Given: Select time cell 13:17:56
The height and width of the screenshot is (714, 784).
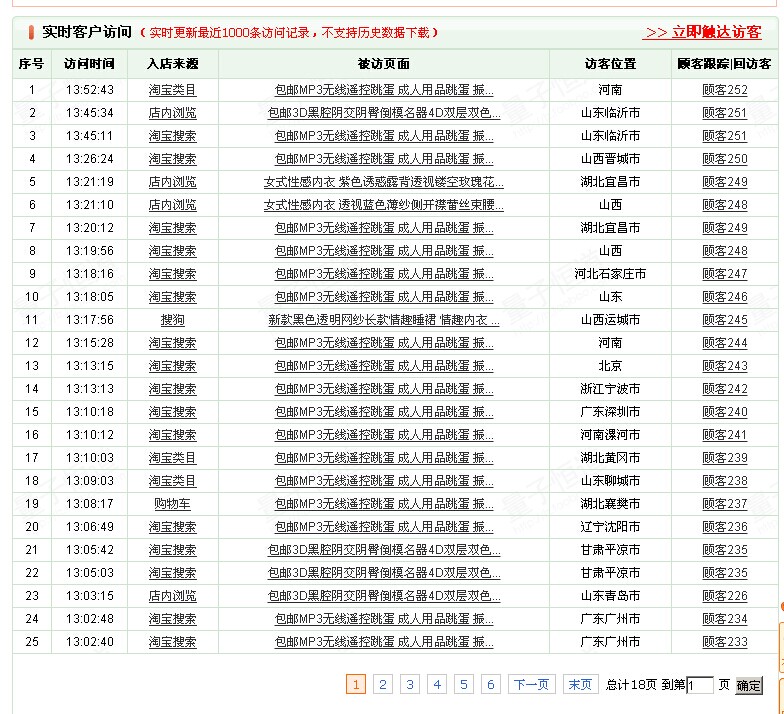Looking at the screenshot, I should tap(90, 320).
